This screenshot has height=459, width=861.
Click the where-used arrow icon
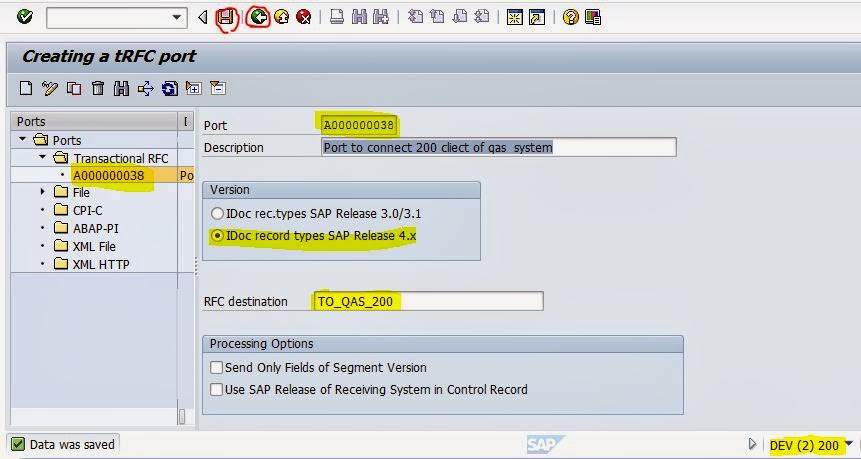click(146, 88)
